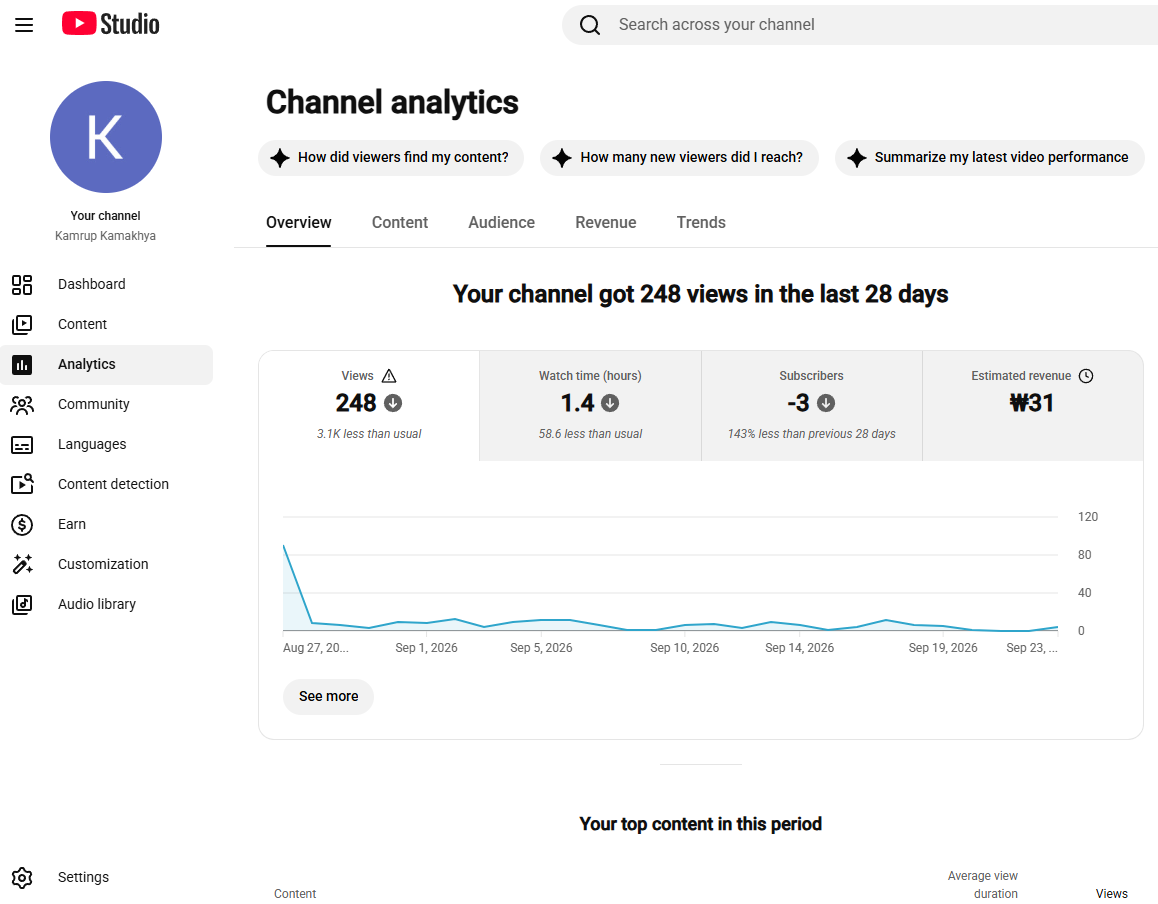The width and height of the screenshot is (1158, 904).
Task: Click the '3.1K less than usual' text
Action: pos(369,434)
